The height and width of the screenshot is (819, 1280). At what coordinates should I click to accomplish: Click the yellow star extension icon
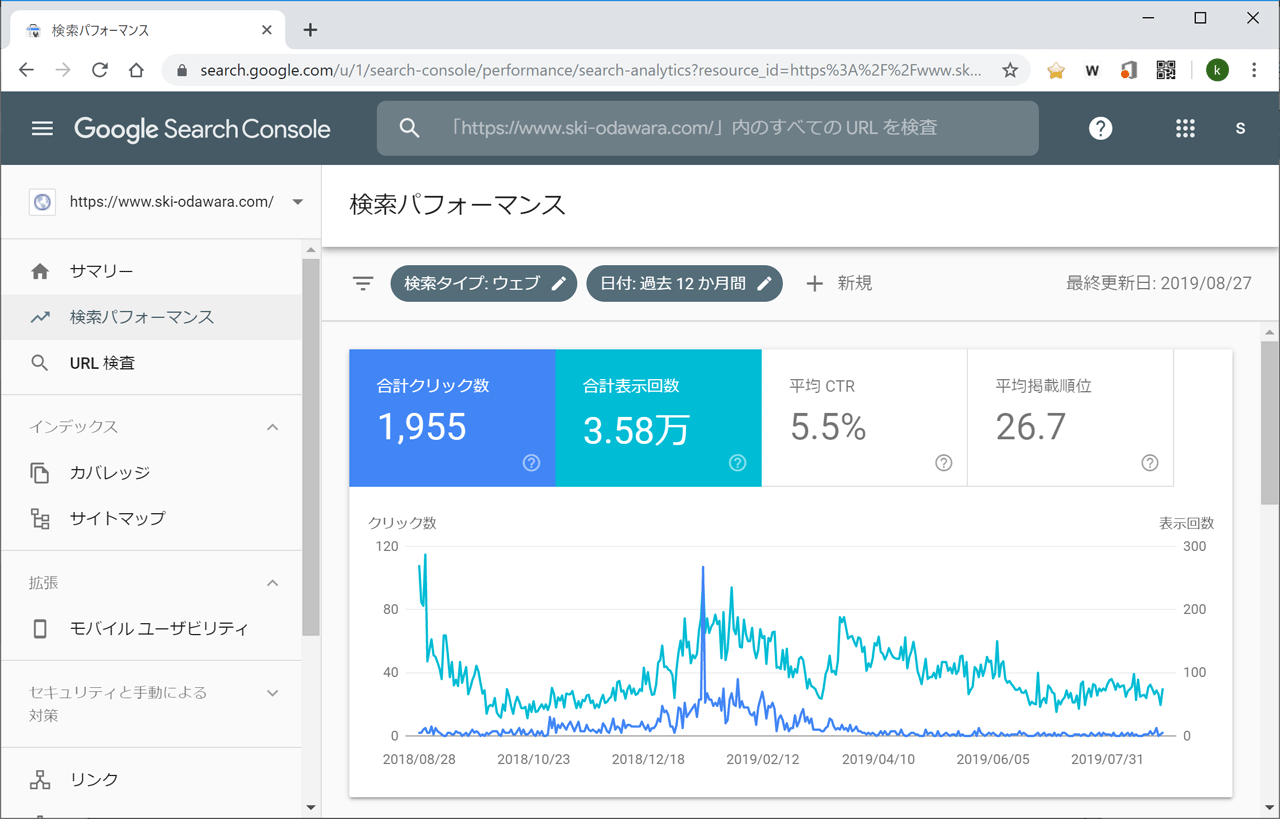pos(1056,70)
